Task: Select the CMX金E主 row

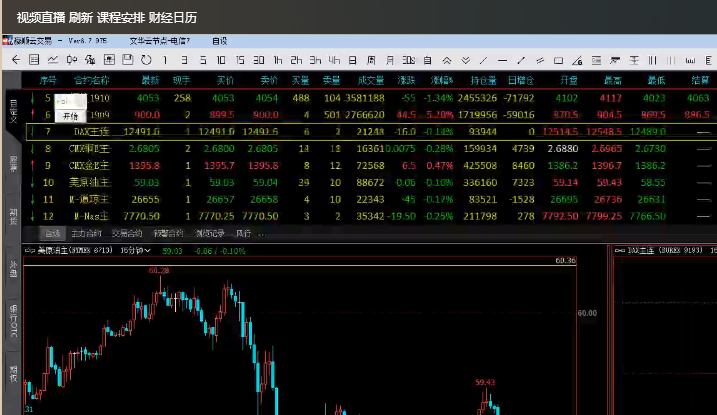Action: pos(369,165)
